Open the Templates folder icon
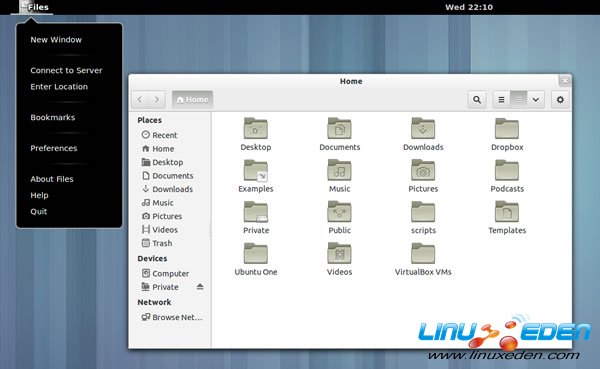The height and width of the screenshot is (369, 600). tap(507, 212)
